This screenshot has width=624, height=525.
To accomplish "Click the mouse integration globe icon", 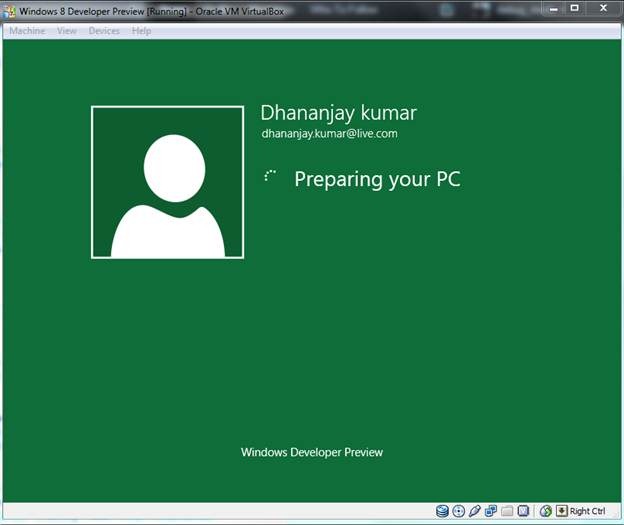I will (546, 511).
